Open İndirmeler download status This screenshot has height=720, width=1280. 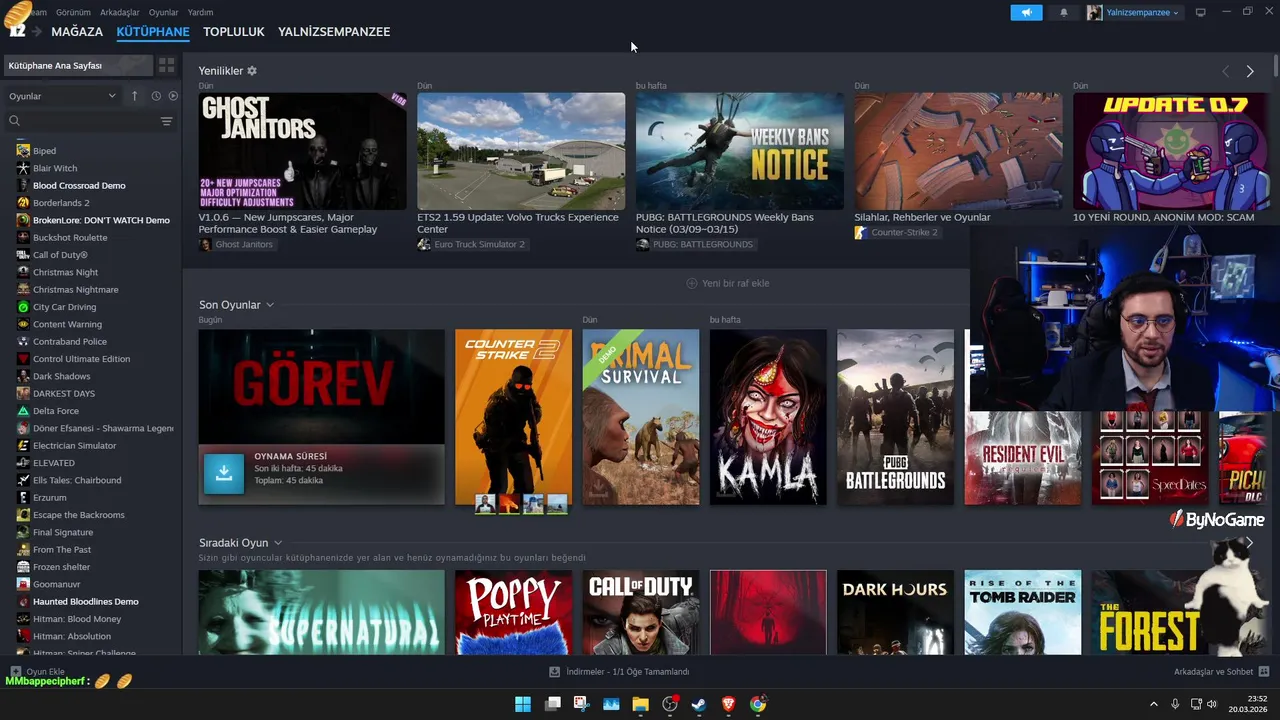(x=620, y=672)
